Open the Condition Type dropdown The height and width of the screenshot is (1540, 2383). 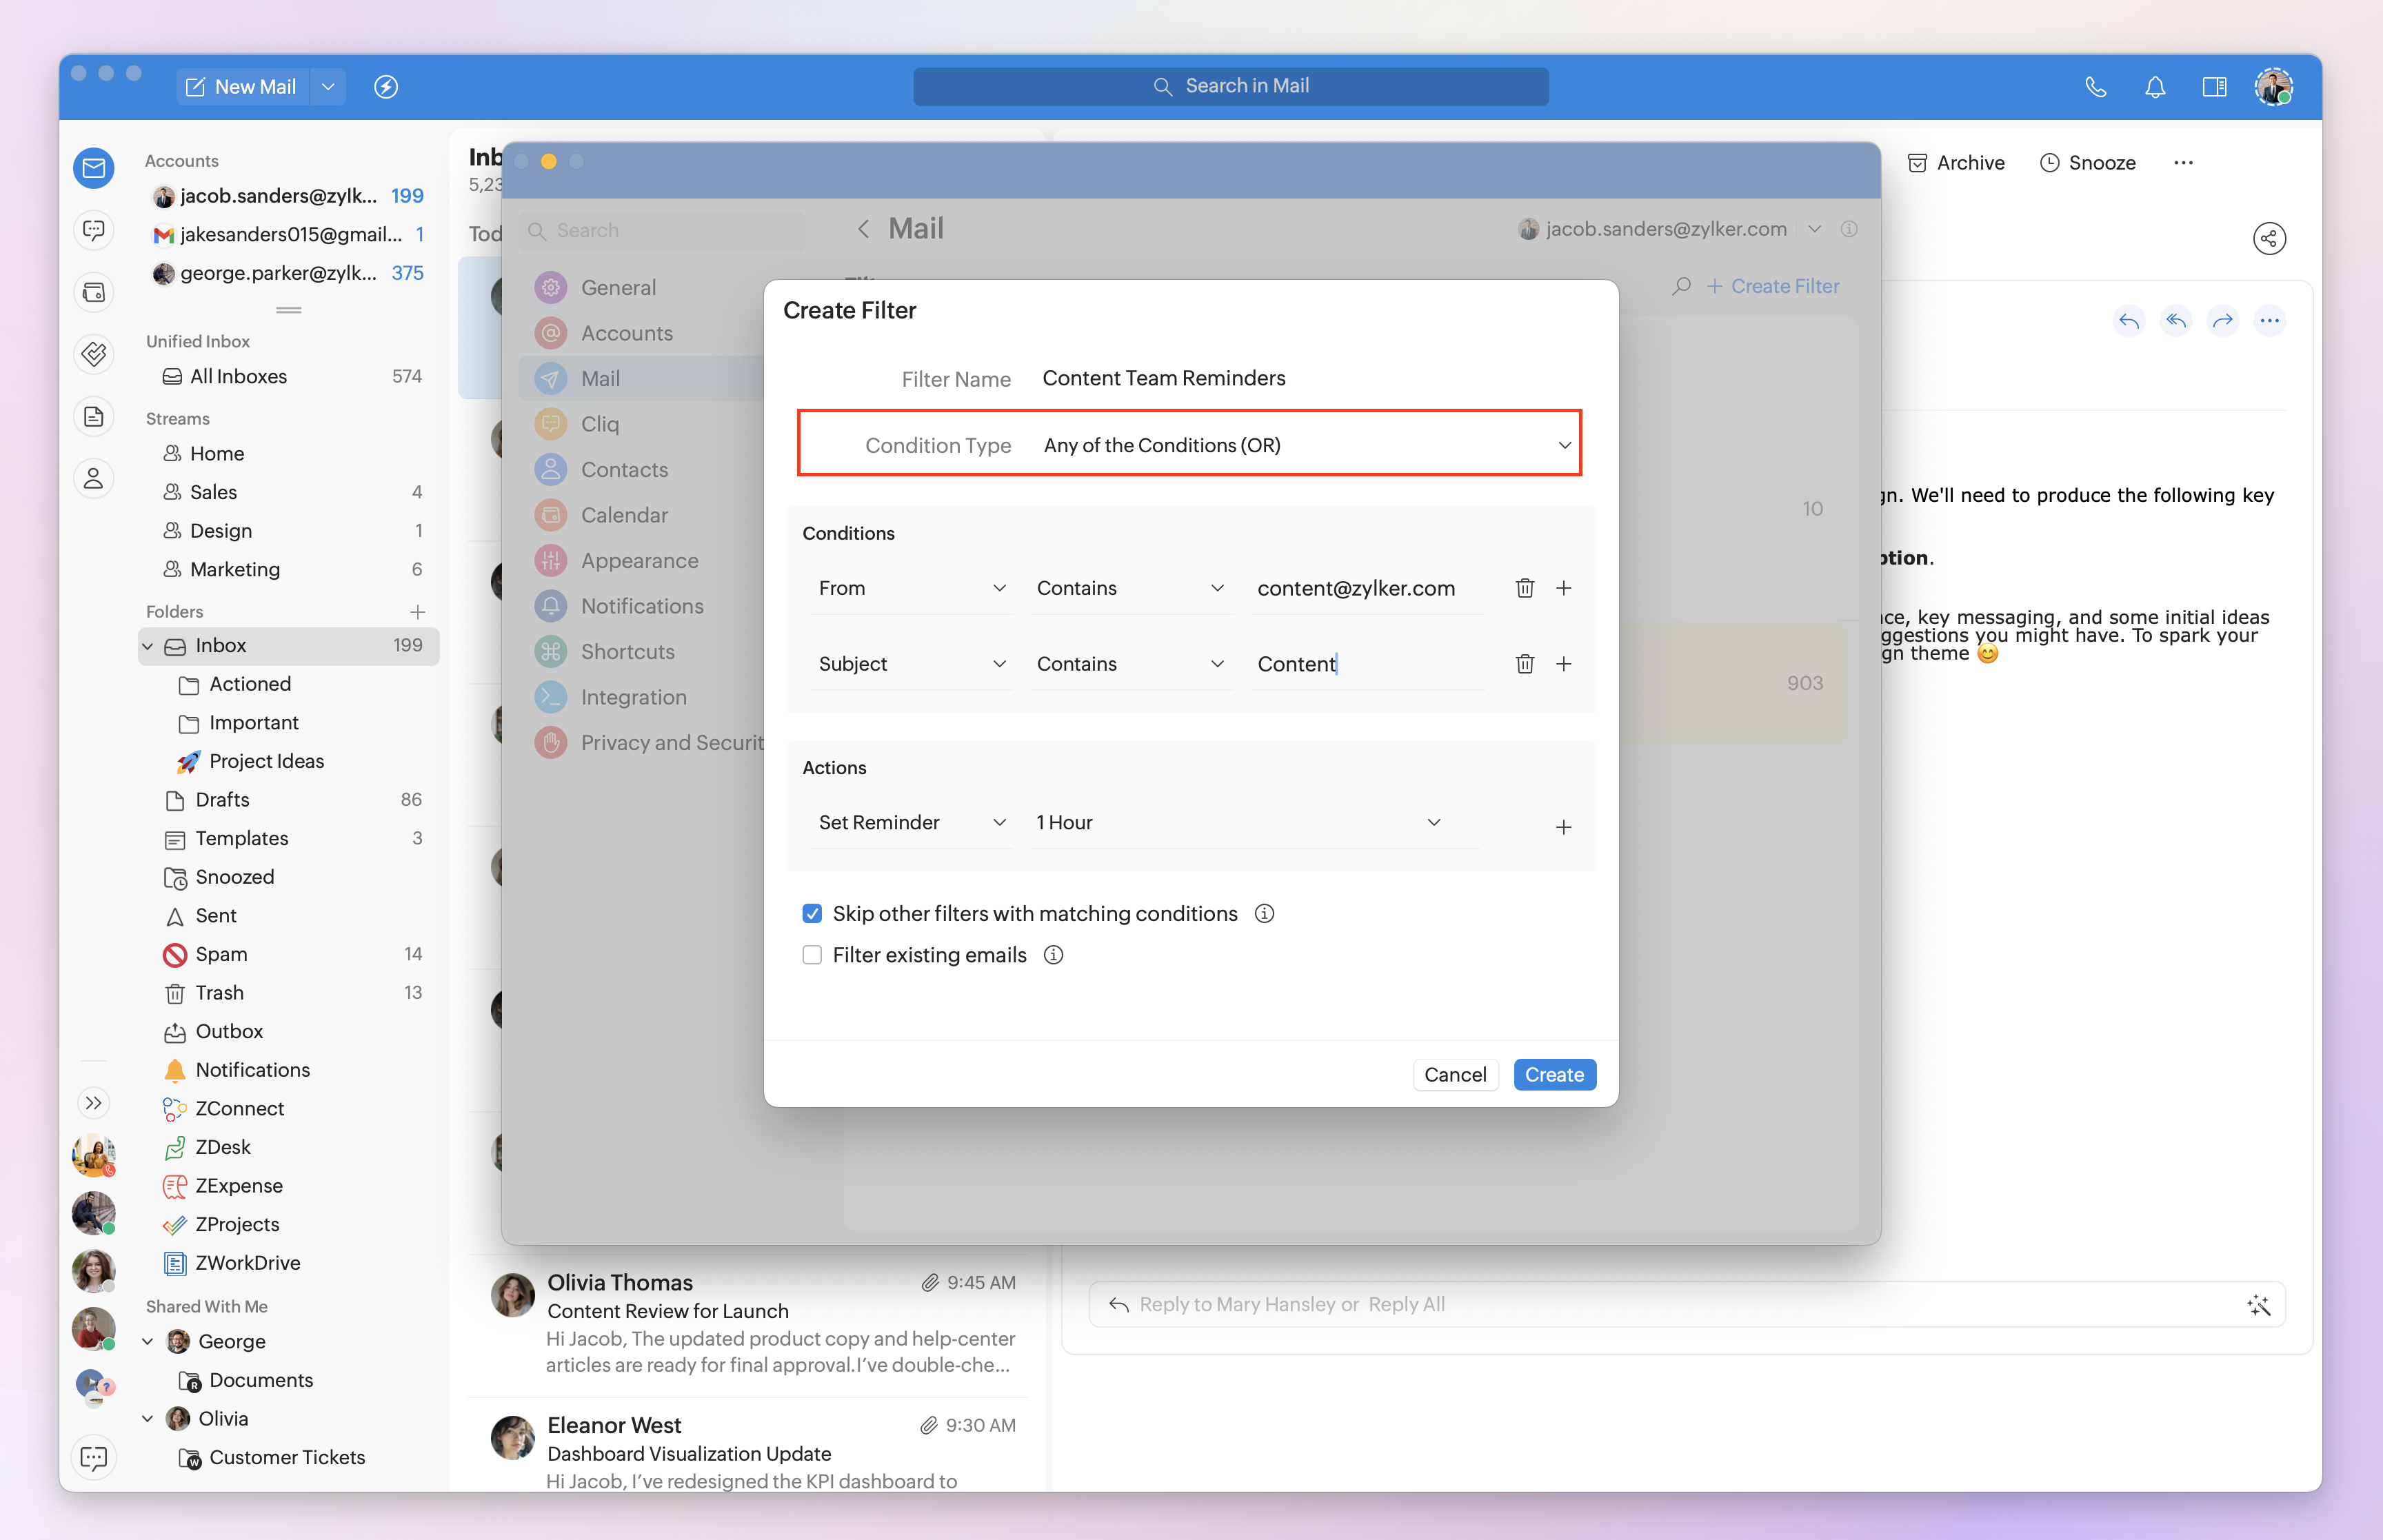1300,445
